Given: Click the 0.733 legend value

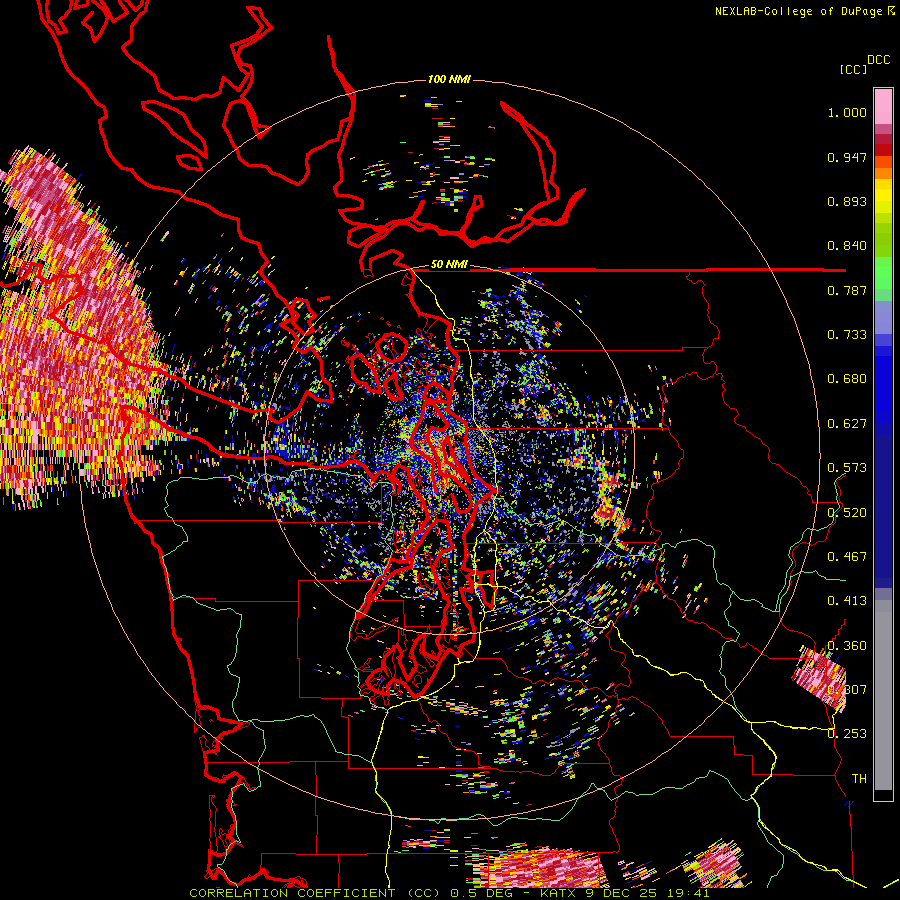Looking at the screenshot, I should click(847, 335).
